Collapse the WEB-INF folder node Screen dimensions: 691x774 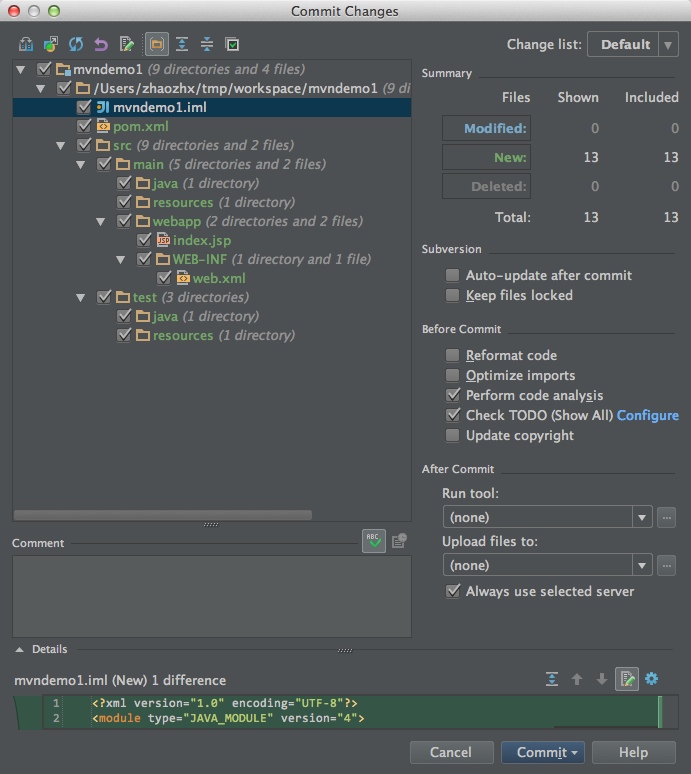120,260
